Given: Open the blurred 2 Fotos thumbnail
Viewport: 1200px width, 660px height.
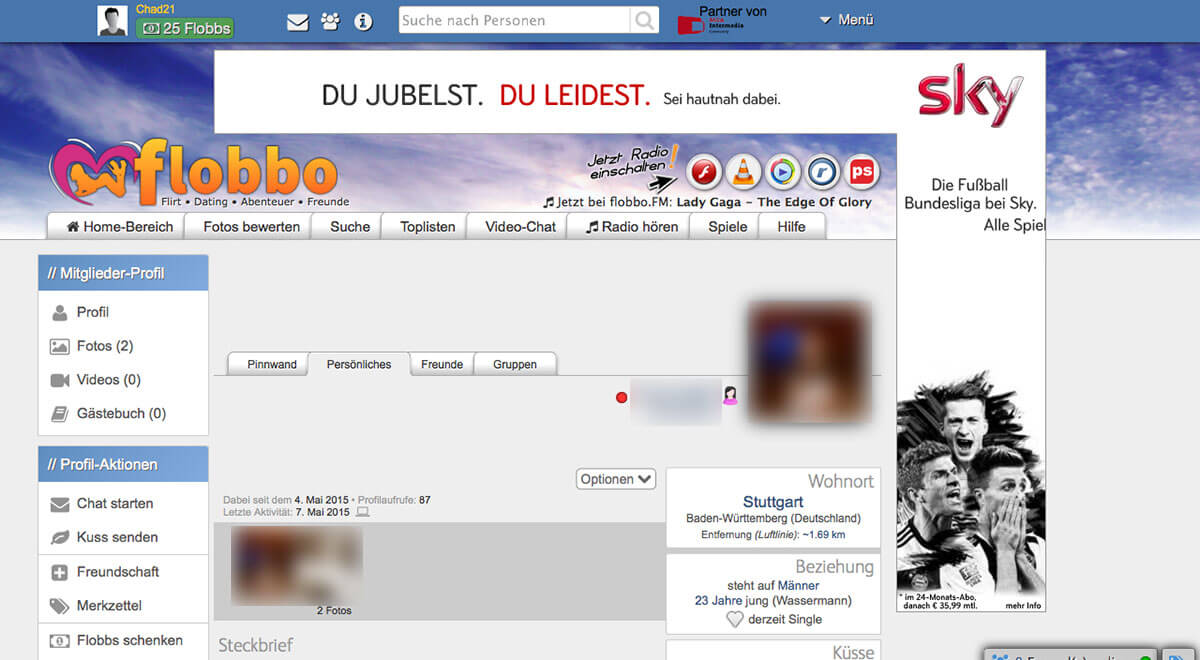Looking at the screenshot, I should tap(297, 566).
